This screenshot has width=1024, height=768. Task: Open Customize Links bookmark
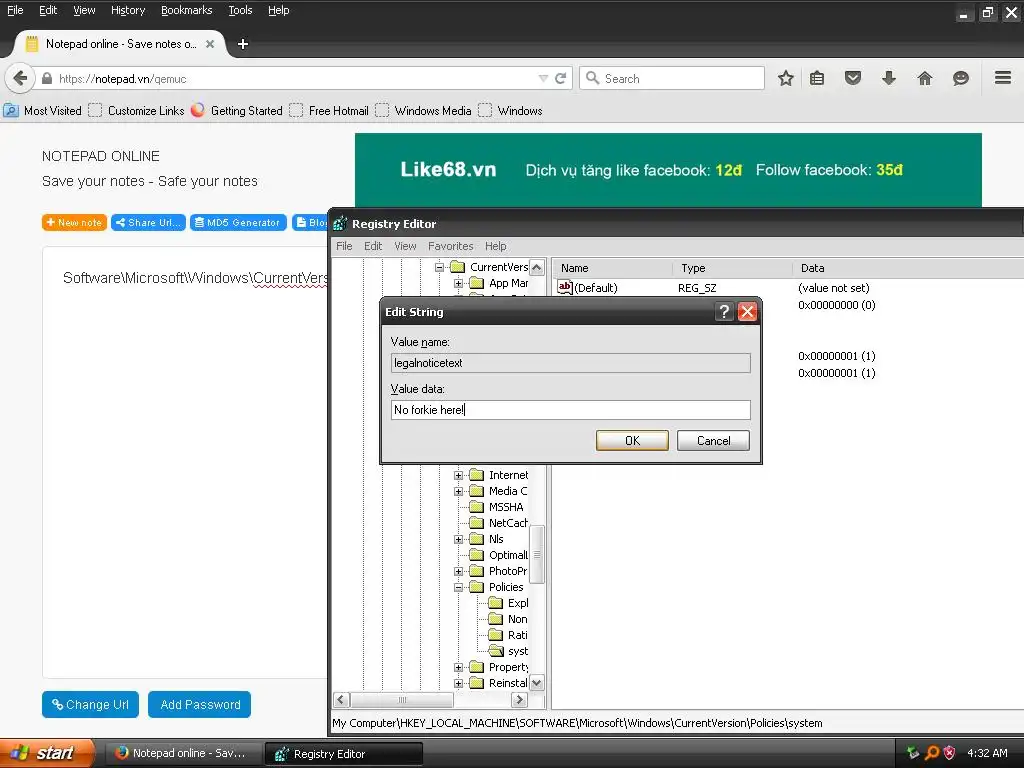pyautogui.click(x=136, y=110)
